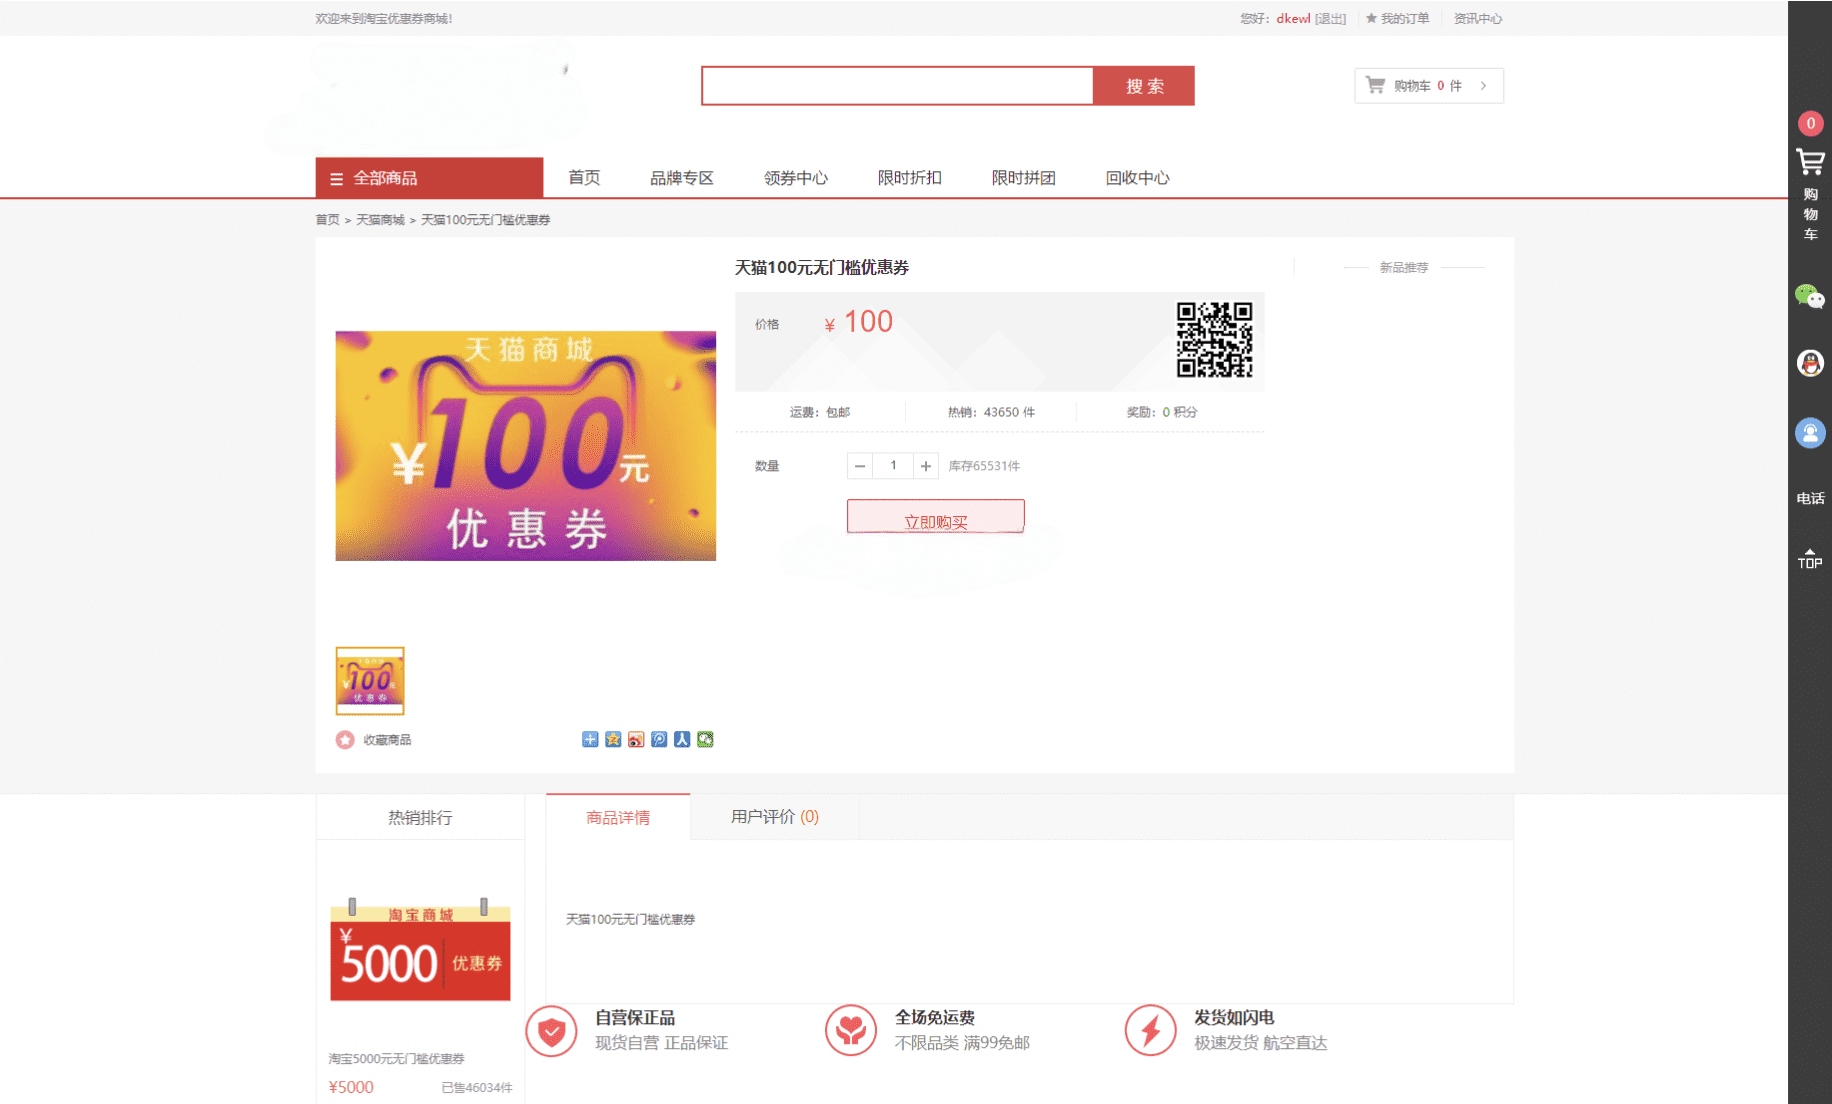Click the 立即购买 buy now button
This screenshot has width=1832, height=1104.
(x=936, y=517)
